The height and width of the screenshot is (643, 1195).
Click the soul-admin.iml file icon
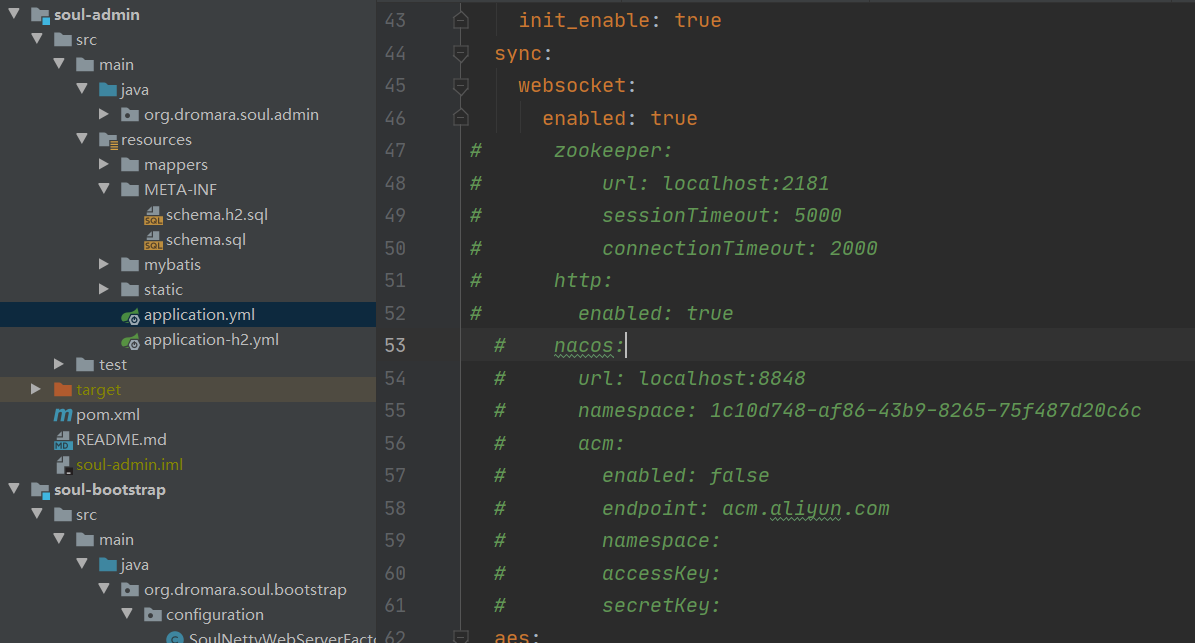point(64,465)
